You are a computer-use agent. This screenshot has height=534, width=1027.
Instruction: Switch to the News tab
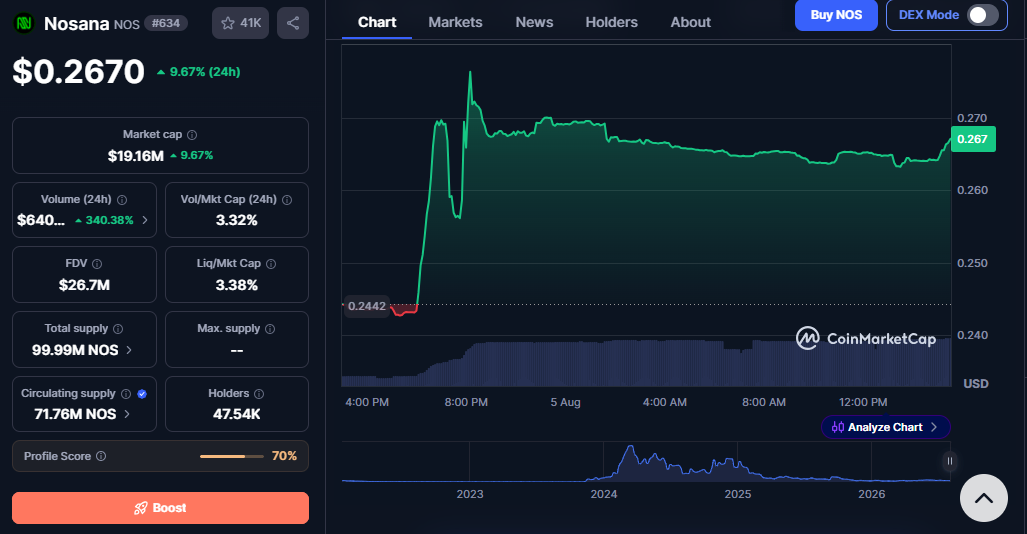coord(534,22)
